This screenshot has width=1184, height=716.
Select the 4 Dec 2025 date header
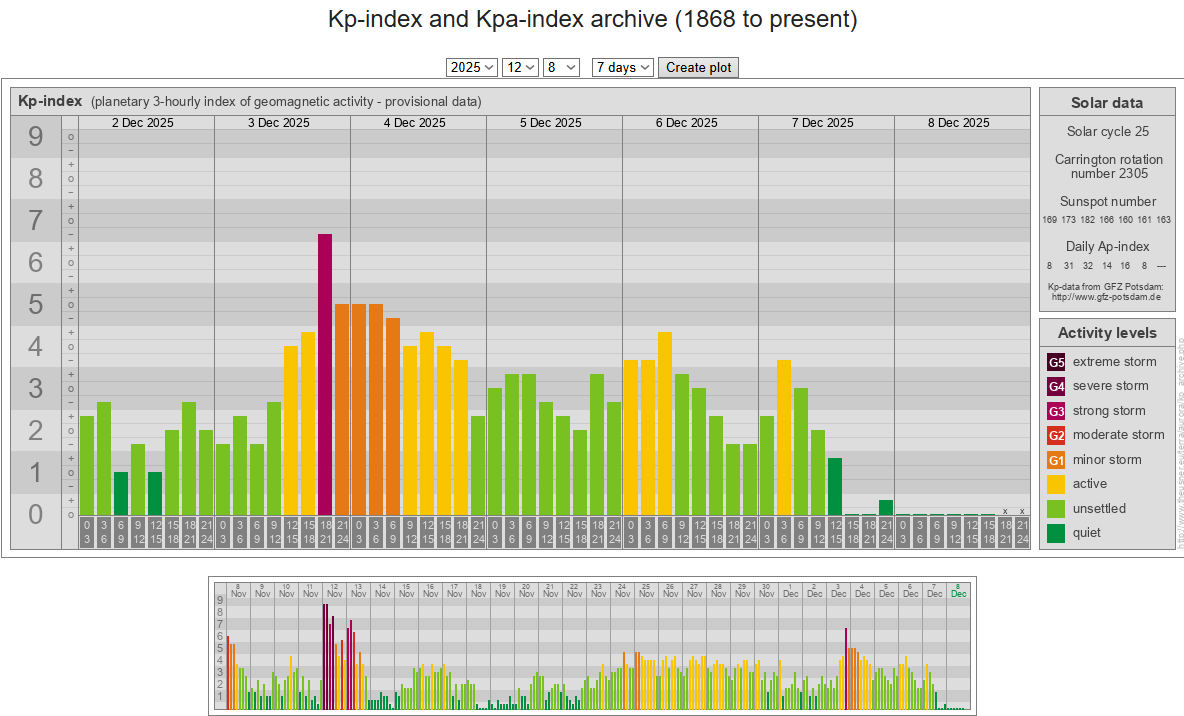pos(414,123)
